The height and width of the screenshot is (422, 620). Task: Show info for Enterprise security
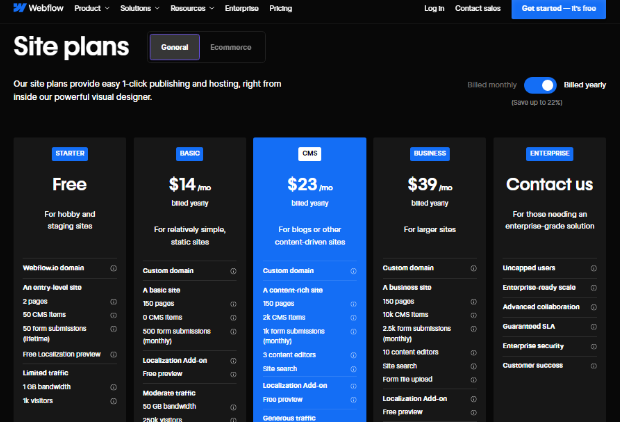point(594,346)
